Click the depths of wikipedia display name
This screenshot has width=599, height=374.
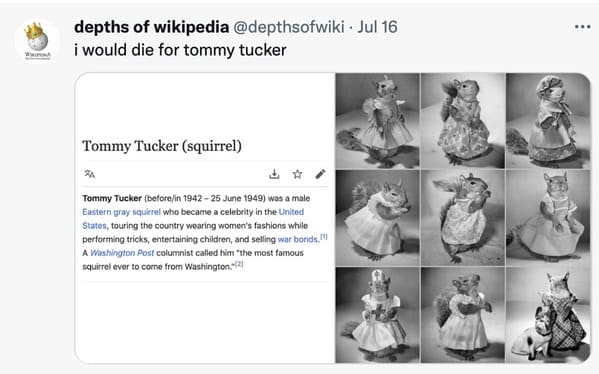pos(152,27)
